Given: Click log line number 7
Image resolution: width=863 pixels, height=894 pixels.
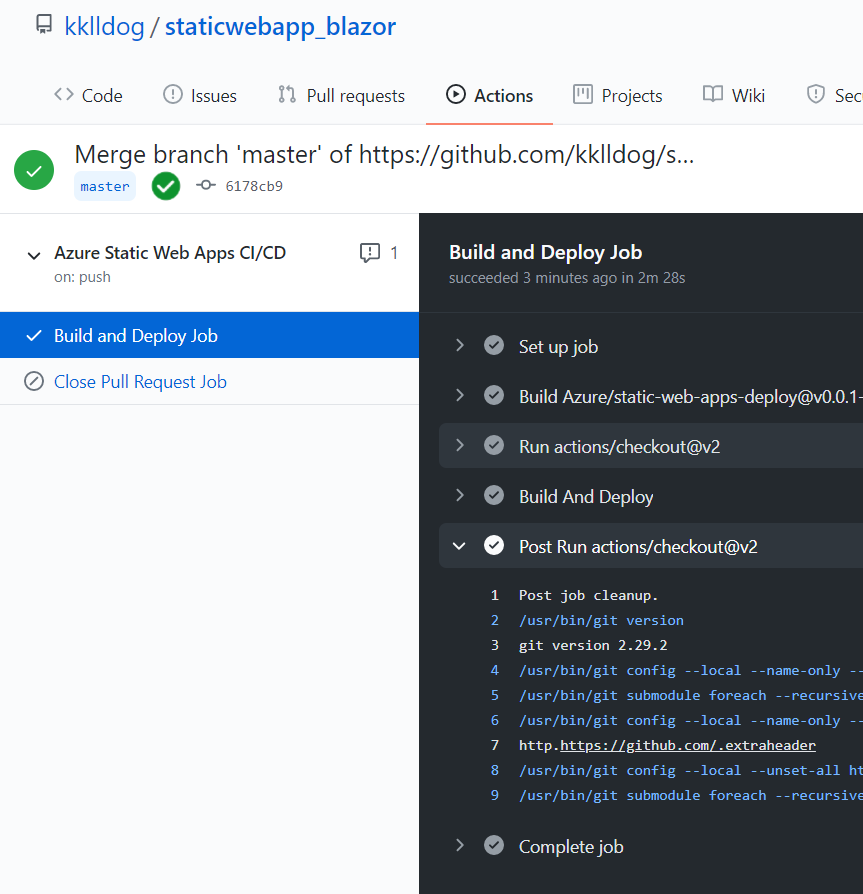Looking at the screenshot, I should [495, 745].
